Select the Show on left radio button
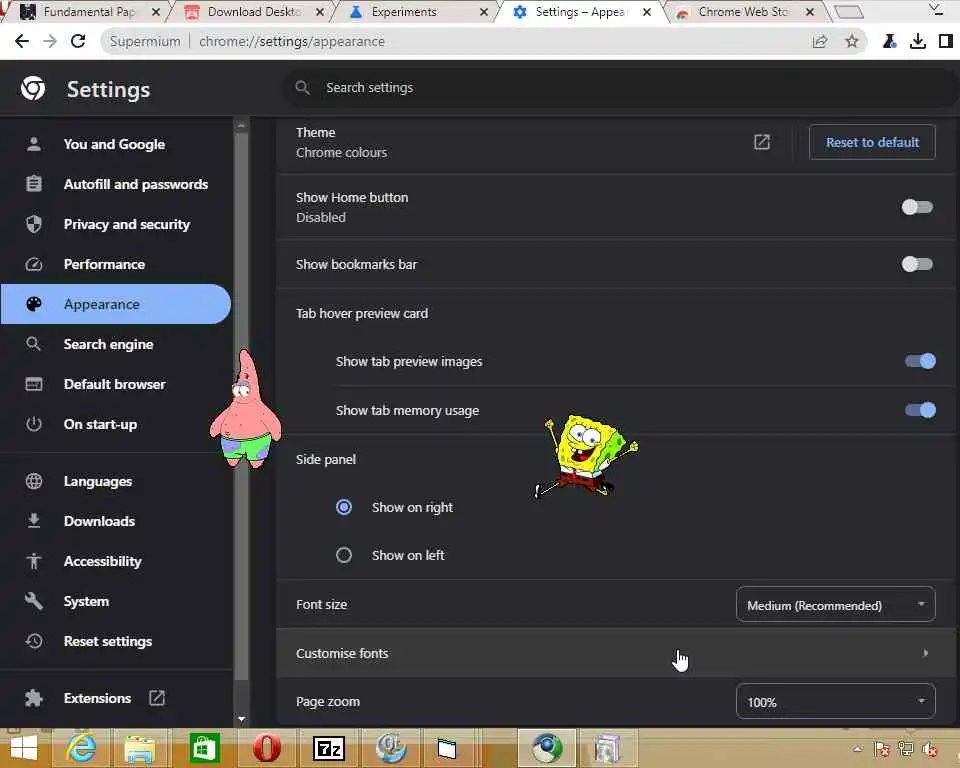Screen dimensions: 960x768 click(344, 555)
